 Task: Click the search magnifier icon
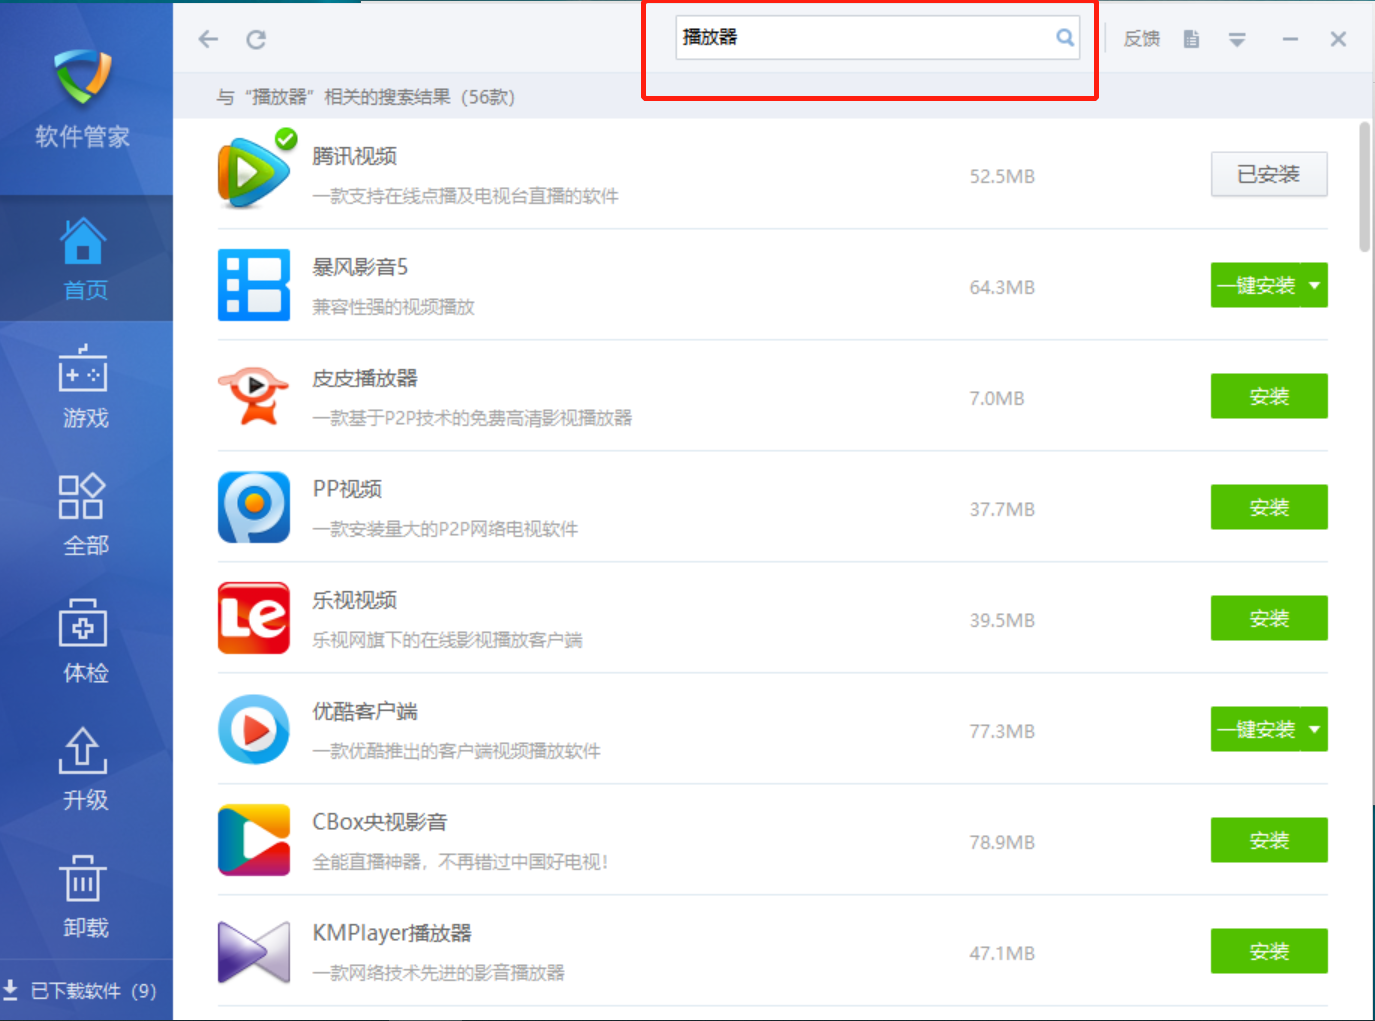(x=1065, y=37)
